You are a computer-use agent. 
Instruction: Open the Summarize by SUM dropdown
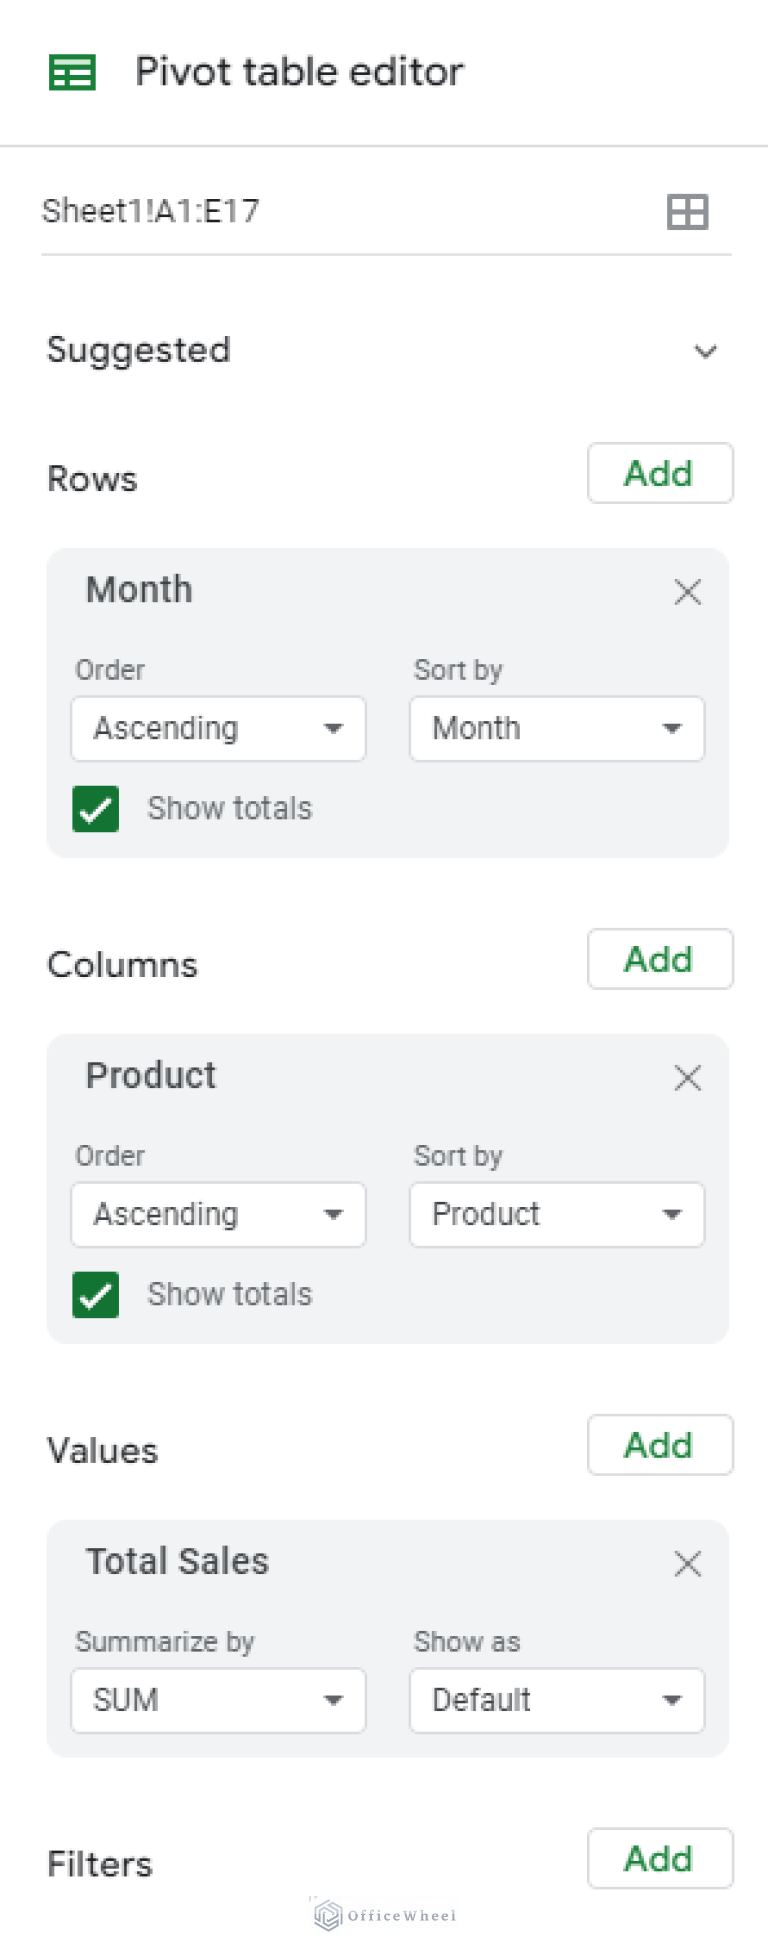point(218,1700)
